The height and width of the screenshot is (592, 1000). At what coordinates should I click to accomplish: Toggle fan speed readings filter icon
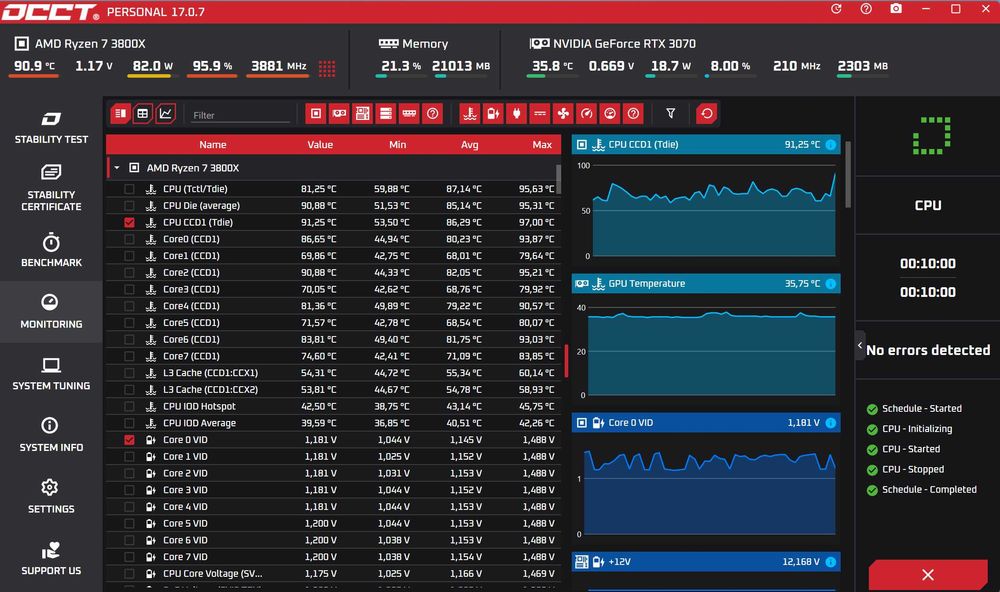pyautogui.click(x=563, y=114)
